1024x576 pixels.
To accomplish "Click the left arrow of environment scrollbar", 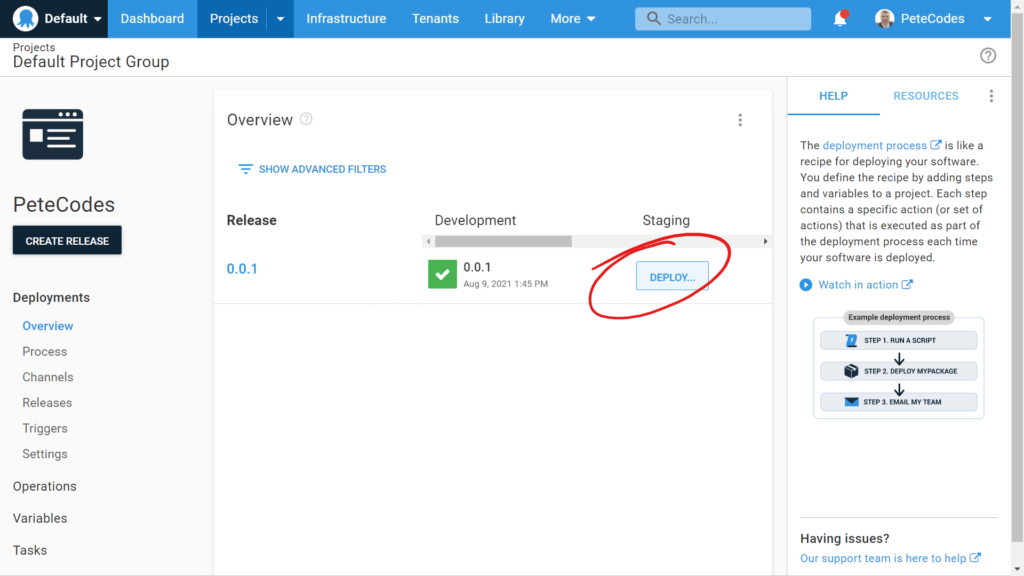I will pos(428,241).
